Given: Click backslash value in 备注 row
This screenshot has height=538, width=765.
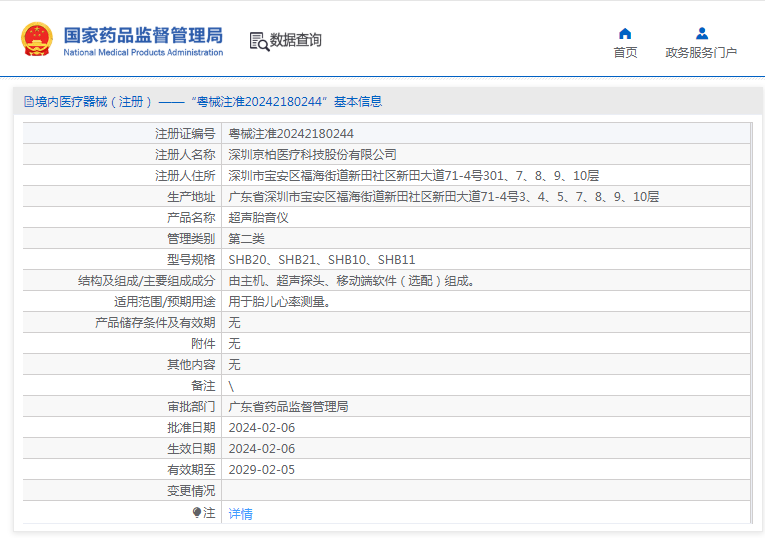Looking at the screenshot, I should 231,386.
